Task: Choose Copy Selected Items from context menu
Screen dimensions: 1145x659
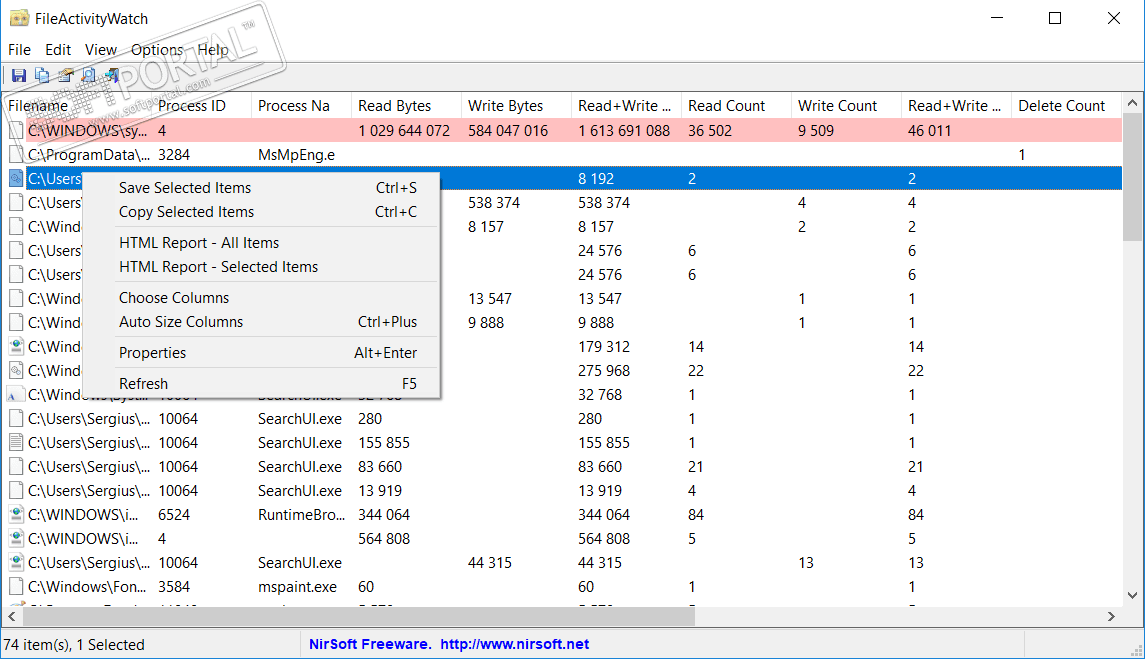Action: coord(261,212)
